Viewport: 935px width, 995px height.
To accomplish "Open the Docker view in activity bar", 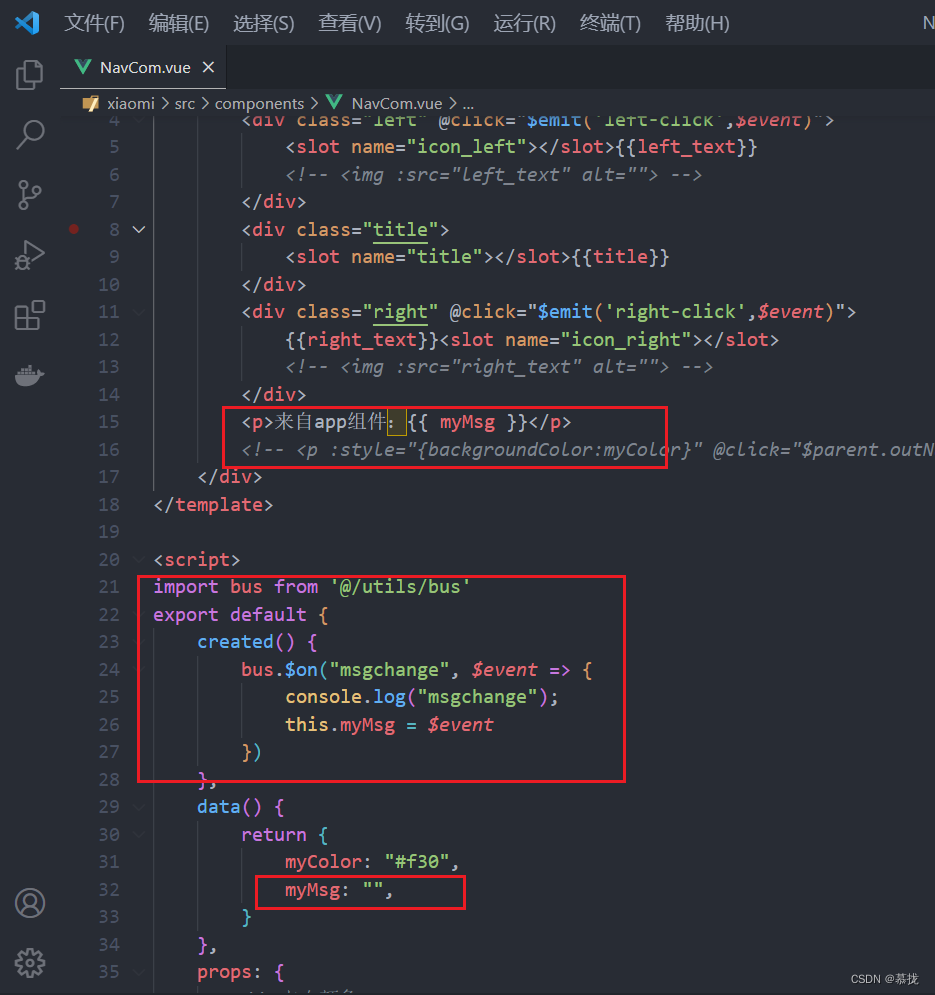I will (29, 375).
